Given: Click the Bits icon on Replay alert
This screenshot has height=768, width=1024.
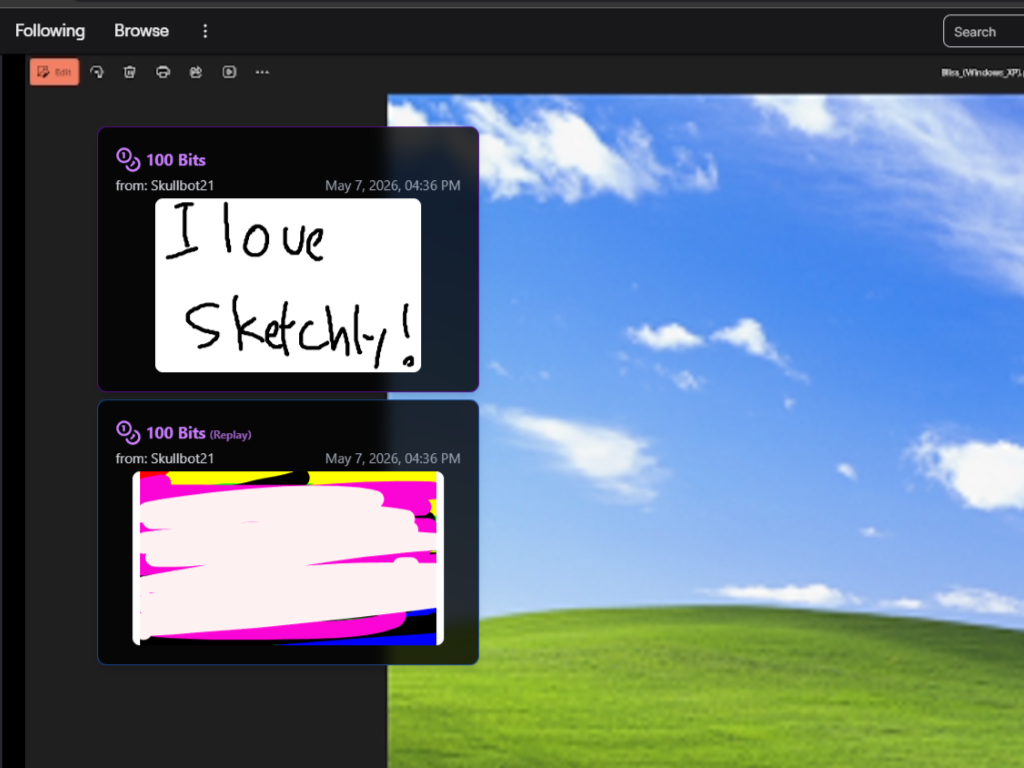Looking at the screenshot, I should pos(128,432).
